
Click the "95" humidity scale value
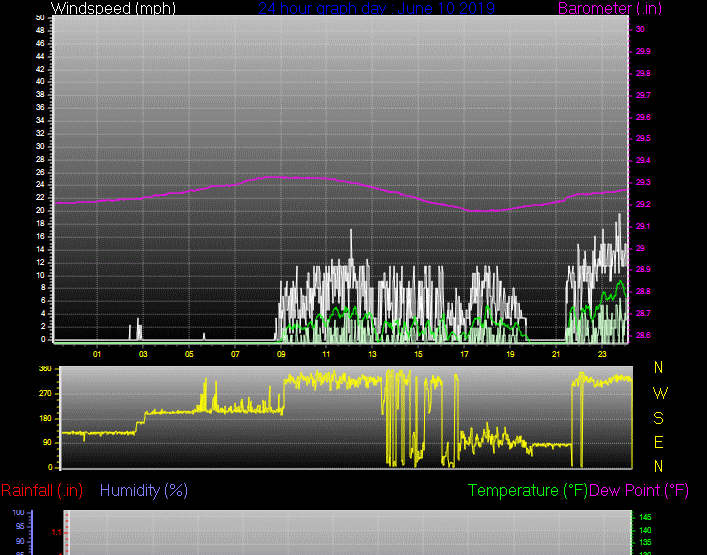click(20, 527)
